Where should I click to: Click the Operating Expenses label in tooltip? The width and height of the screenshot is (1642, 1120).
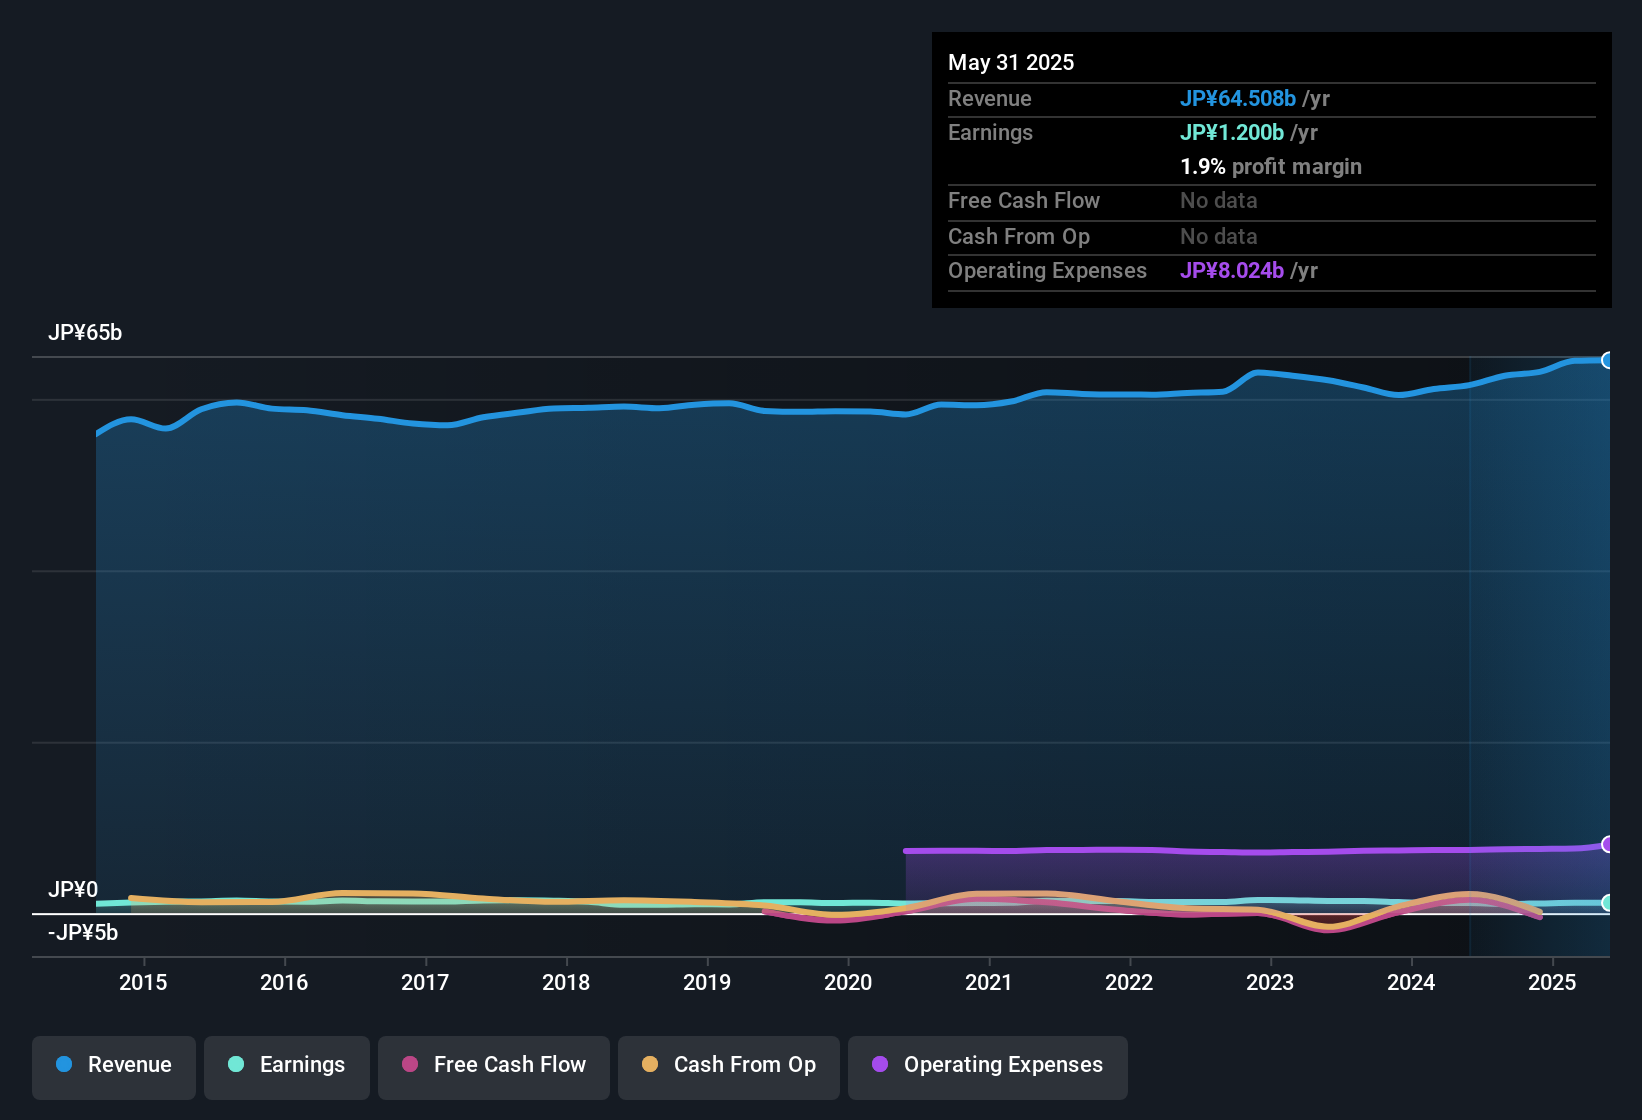click(1047, 270)
